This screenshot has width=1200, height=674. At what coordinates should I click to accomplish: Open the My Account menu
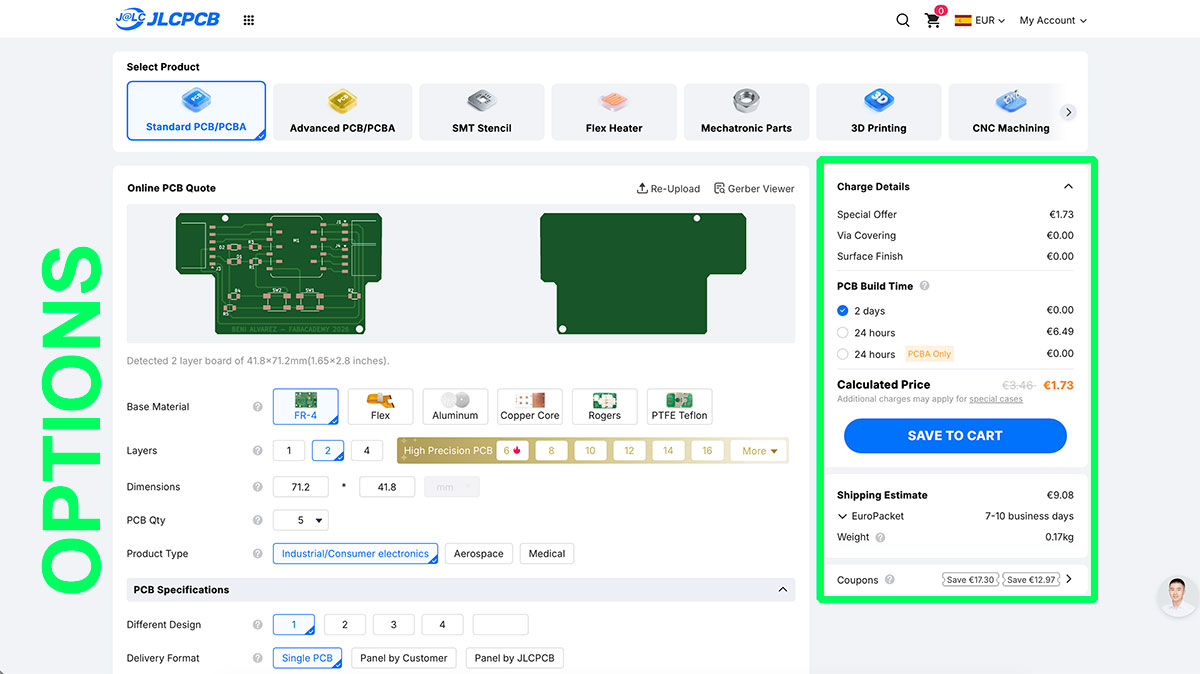1053,20
